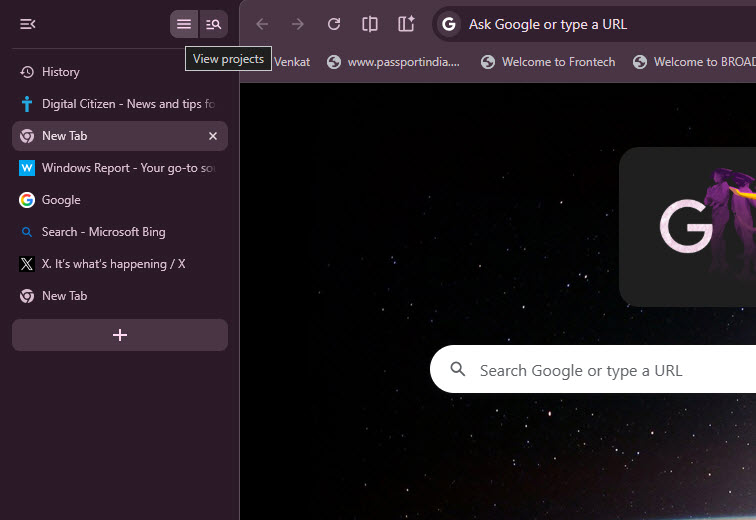Go back with the left arrow
This screenshot has height=520, width=756.
[x=262, y=24]
